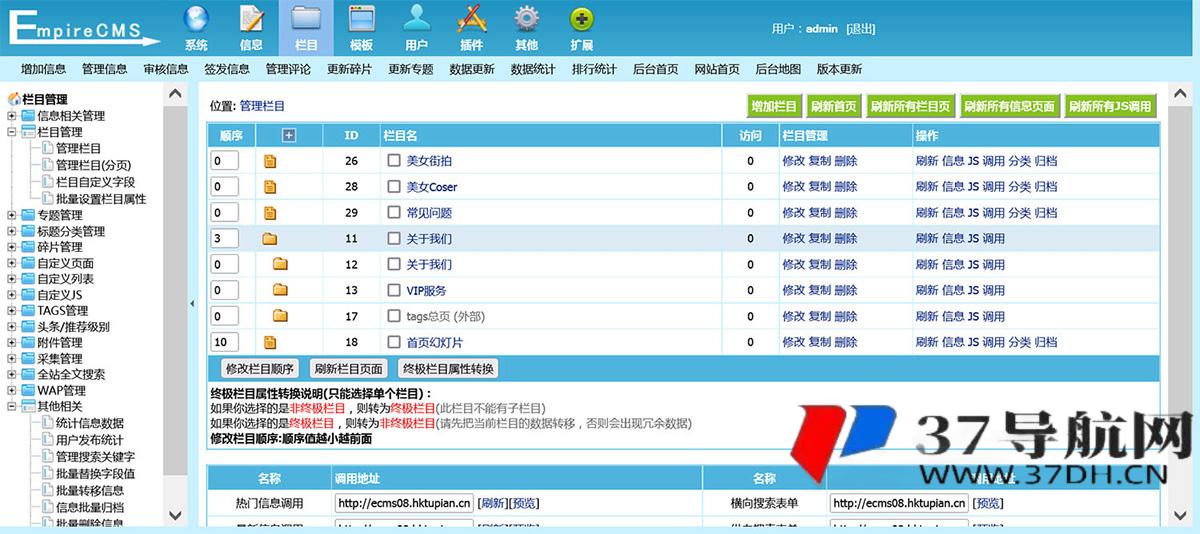Click the order field showing 3
Image resolution: width=1200 pixels, height=534 pixels.
[x=225, y=239]
